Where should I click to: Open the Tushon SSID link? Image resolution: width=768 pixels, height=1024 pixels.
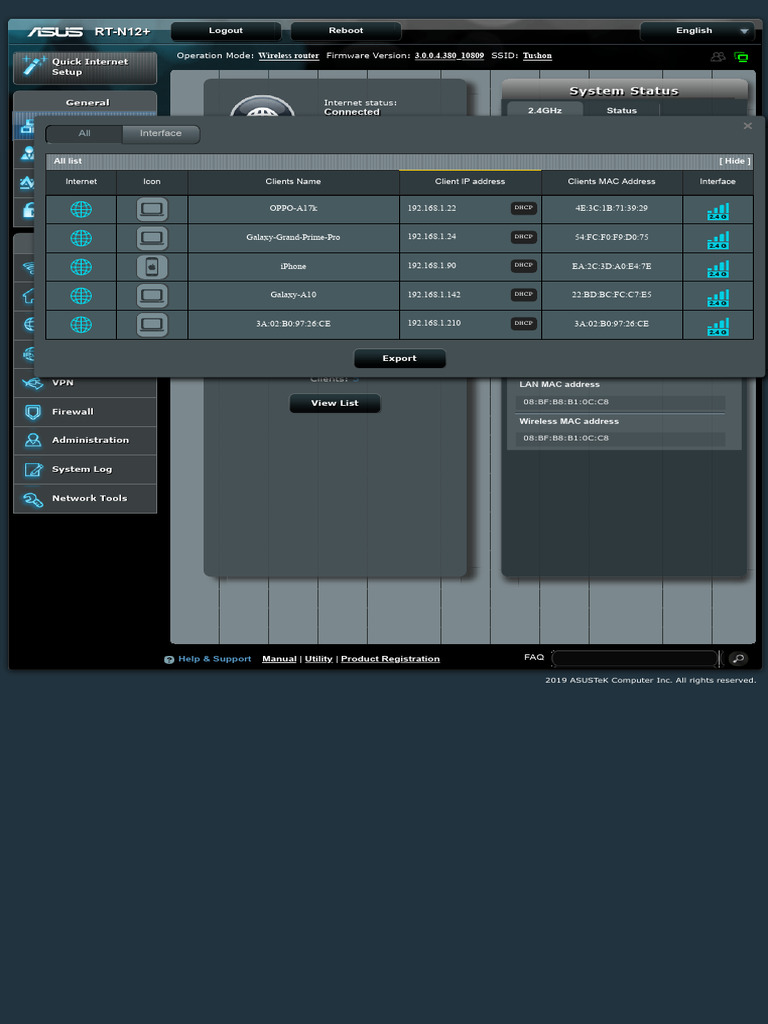(x=537, y=56)
